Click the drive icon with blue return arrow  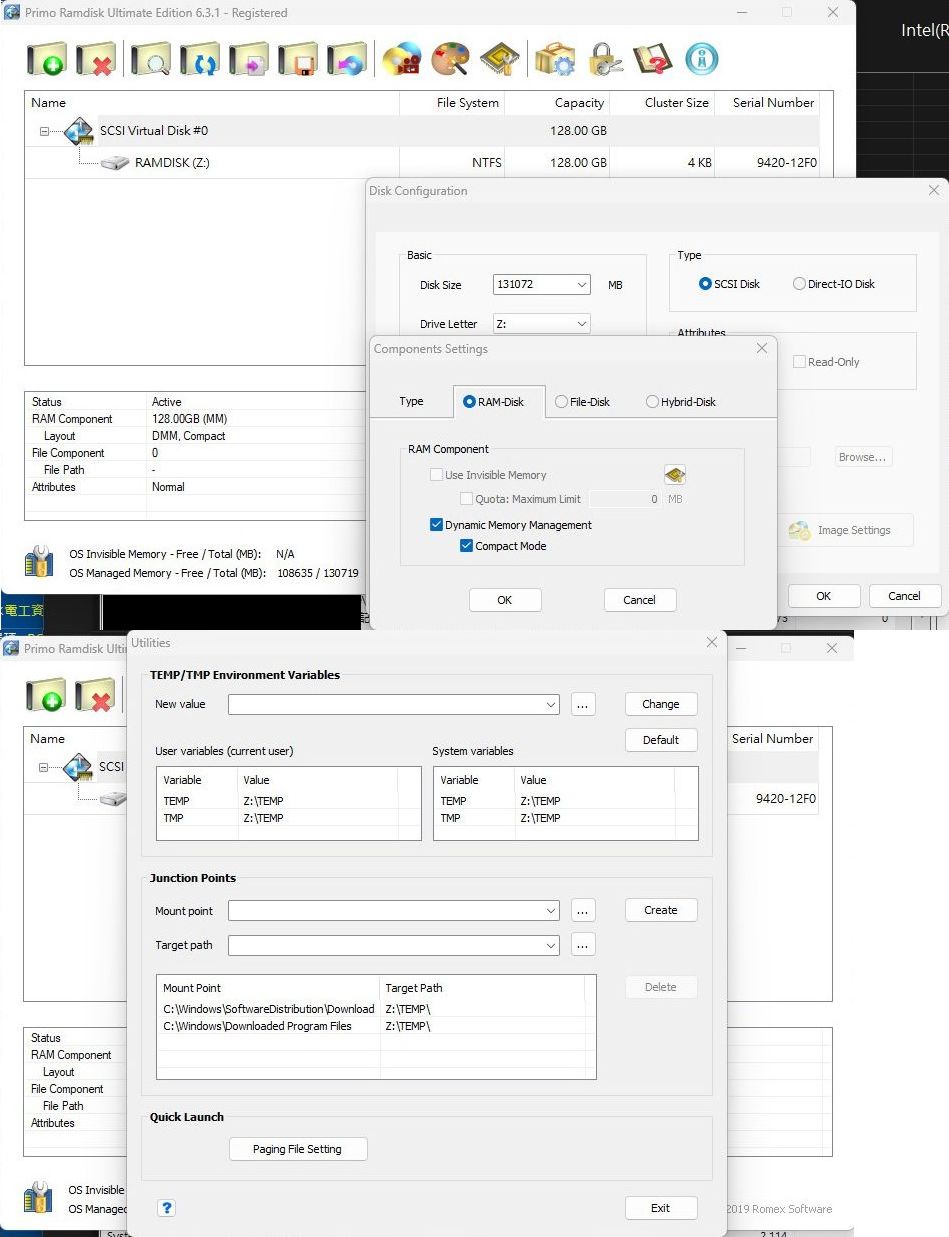tap(347, 60)
